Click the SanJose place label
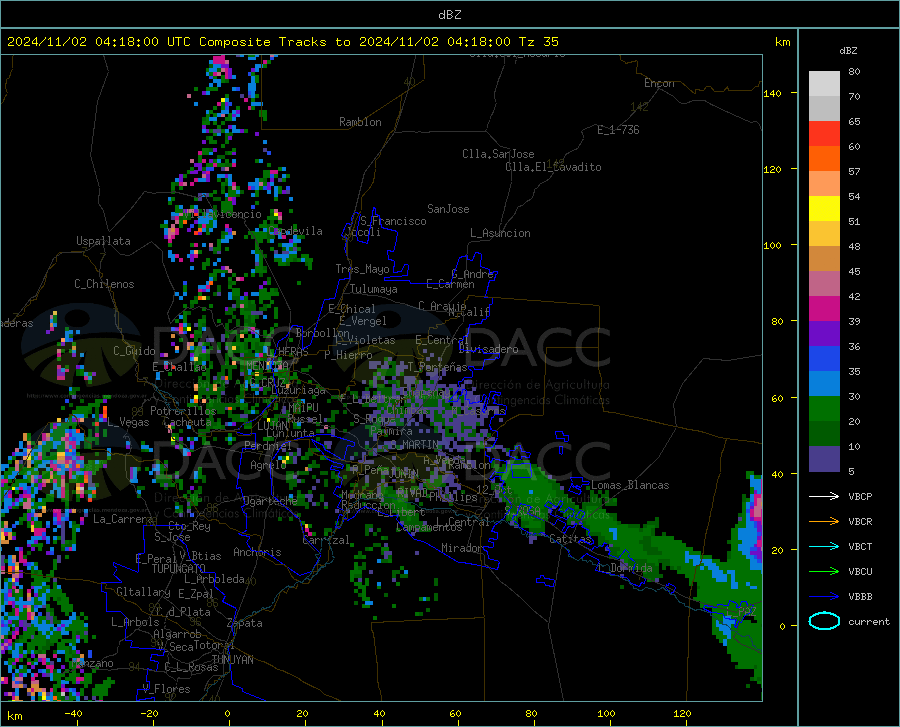The image size is (900, 727). click(448, 209)
